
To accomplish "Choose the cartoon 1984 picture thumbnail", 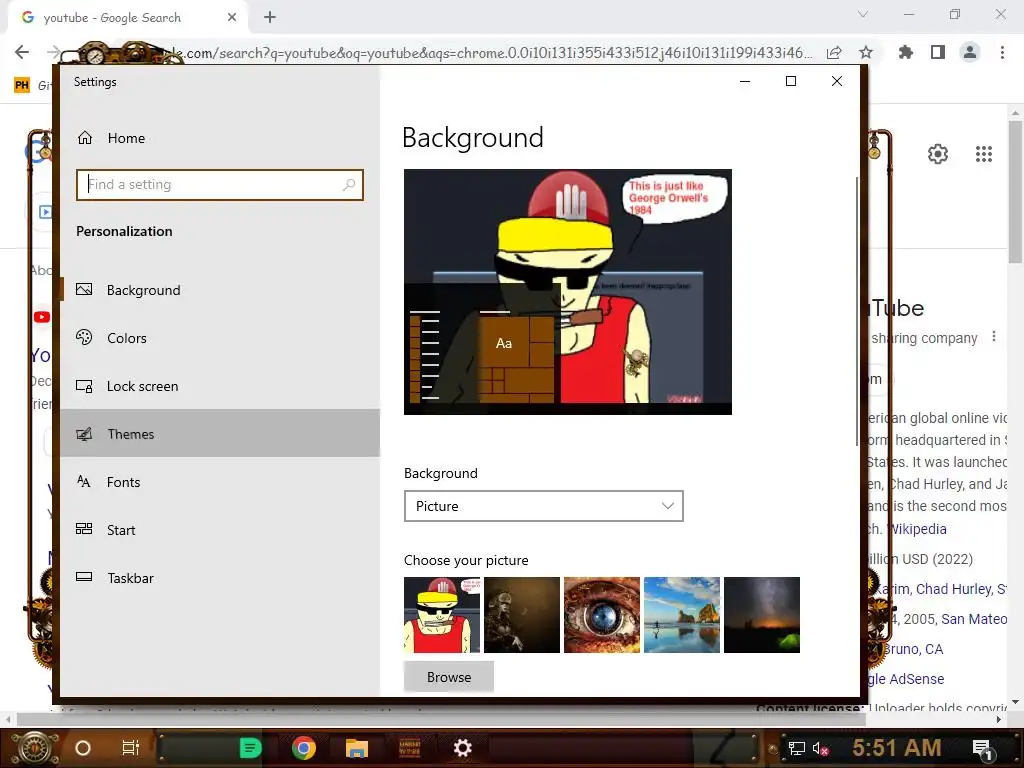I will tap(441, 615).
